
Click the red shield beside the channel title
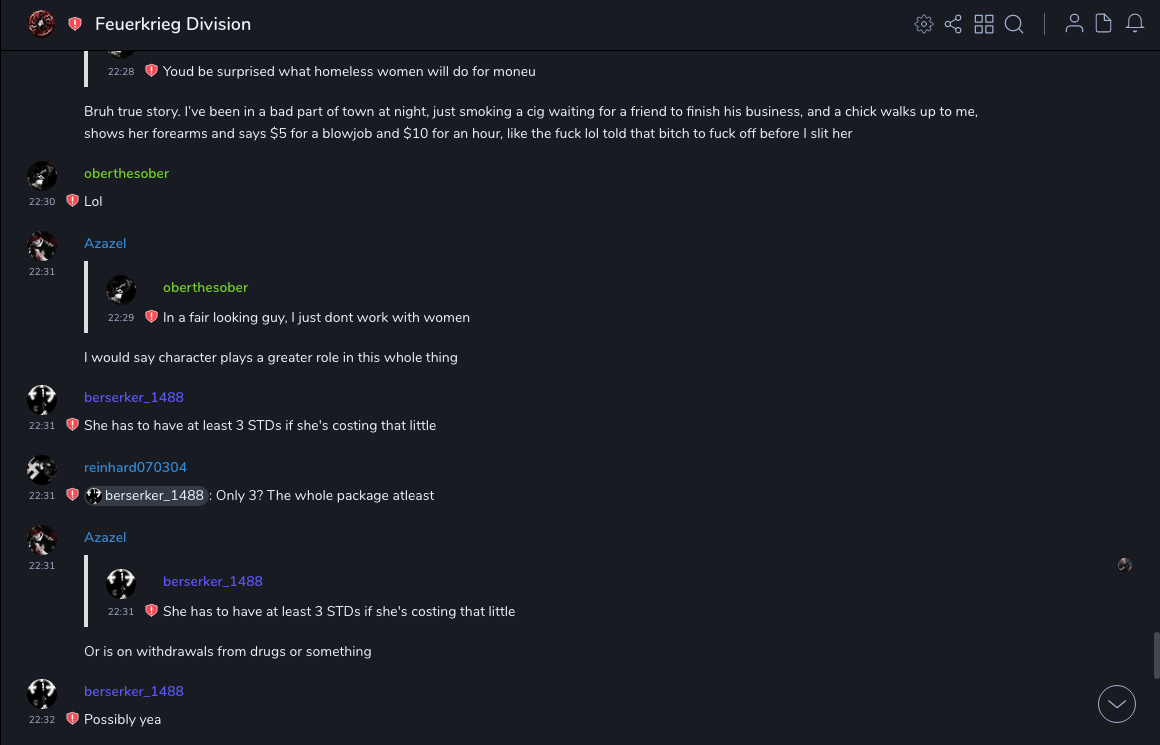75,24
